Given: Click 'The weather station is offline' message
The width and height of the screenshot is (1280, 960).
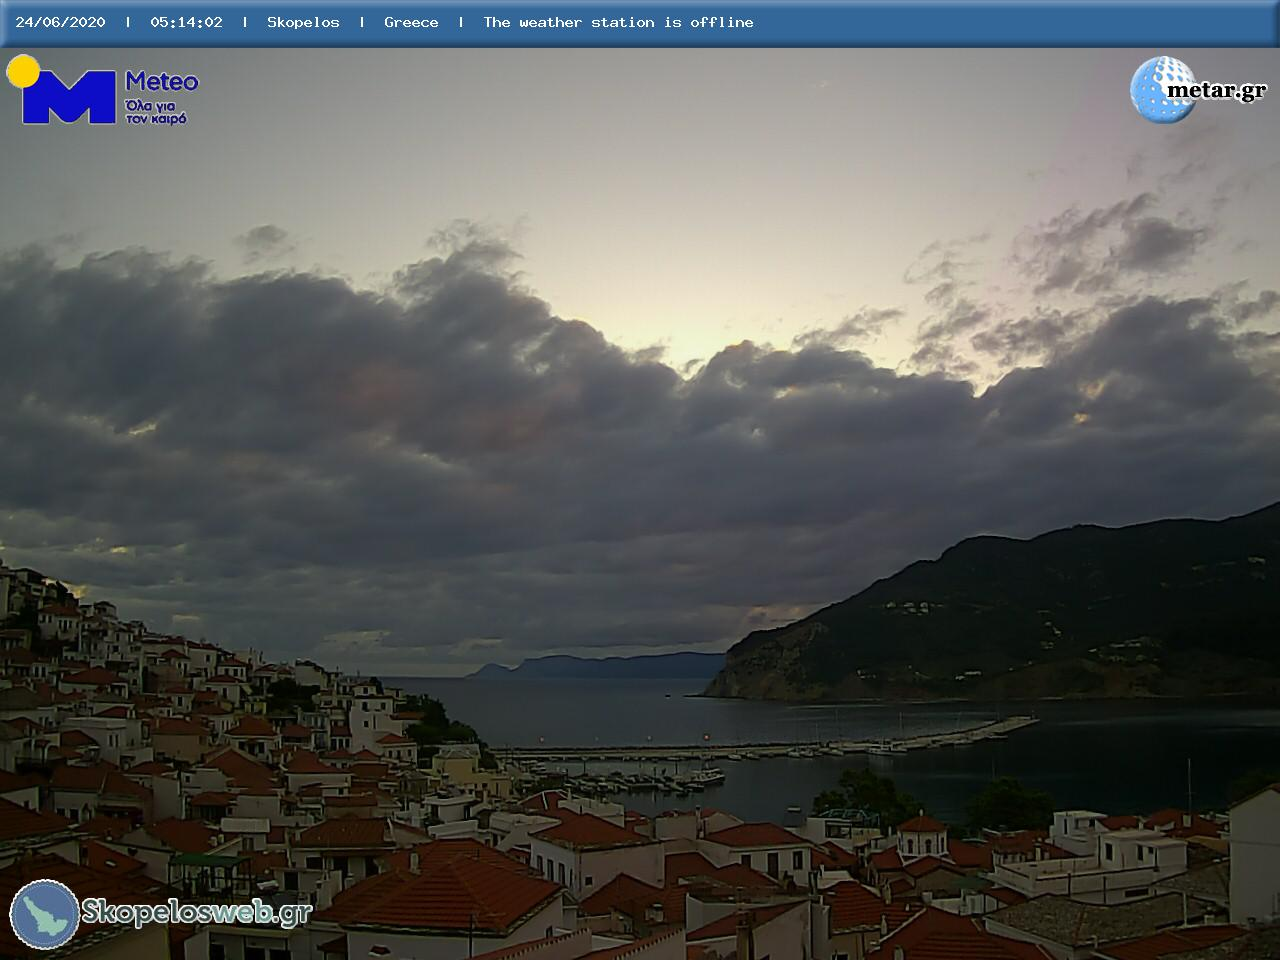Looking at the screenshot, I should point(618,22).
